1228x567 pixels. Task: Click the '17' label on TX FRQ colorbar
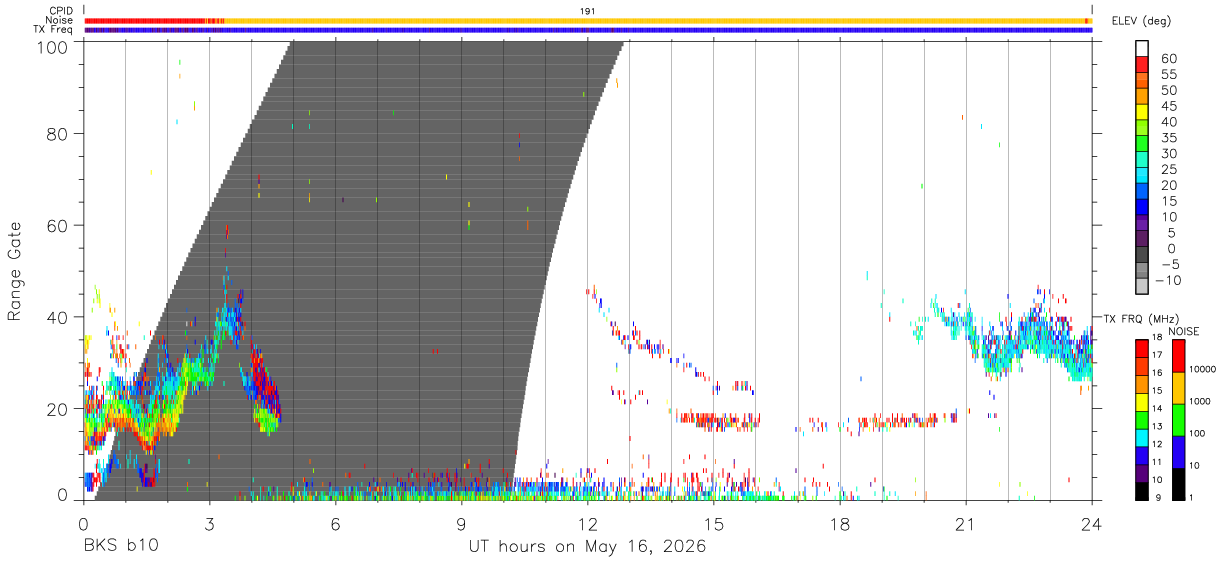click(x=1159, y=356)
